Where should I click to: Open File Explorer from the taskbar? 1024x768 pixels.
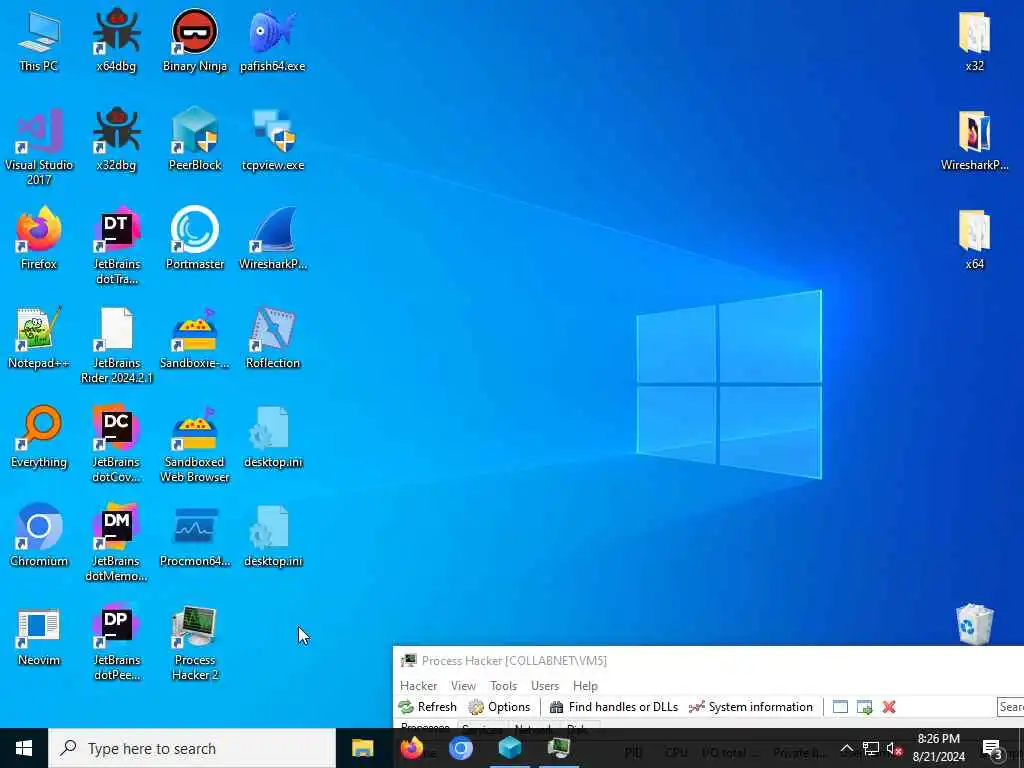(362, 748)
